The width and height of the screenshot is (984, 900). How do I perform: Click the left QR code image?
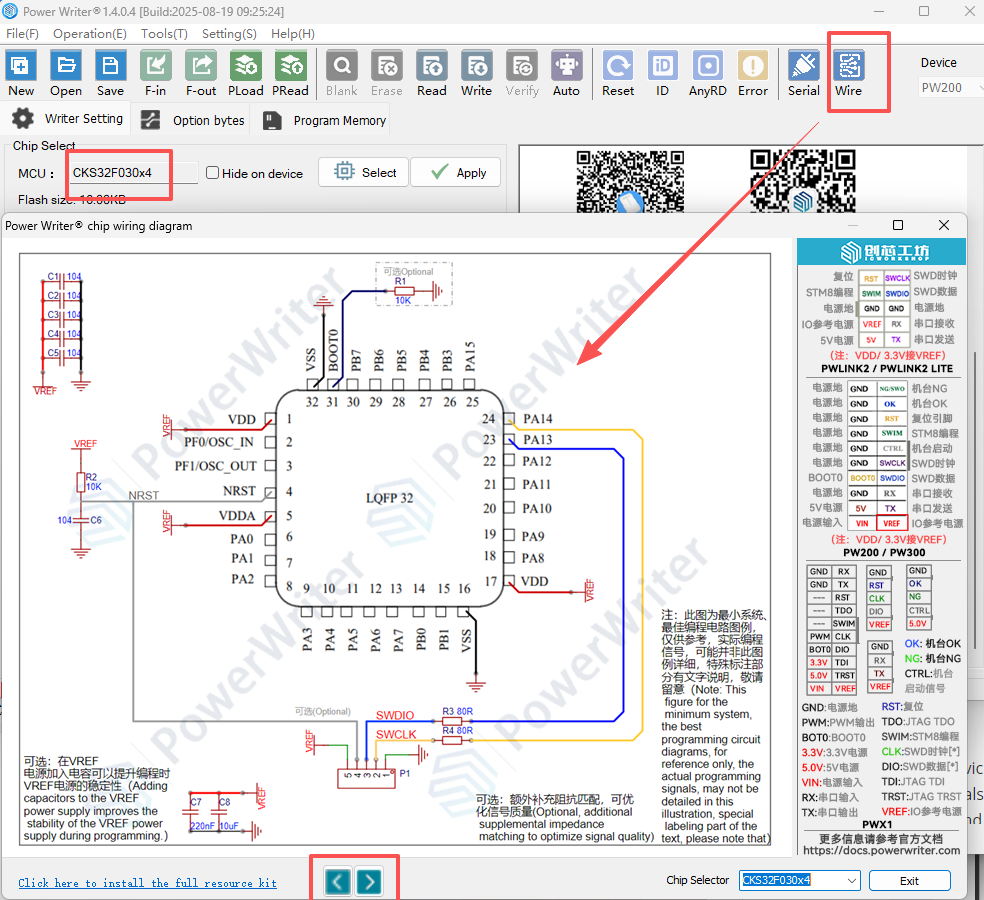630,181
